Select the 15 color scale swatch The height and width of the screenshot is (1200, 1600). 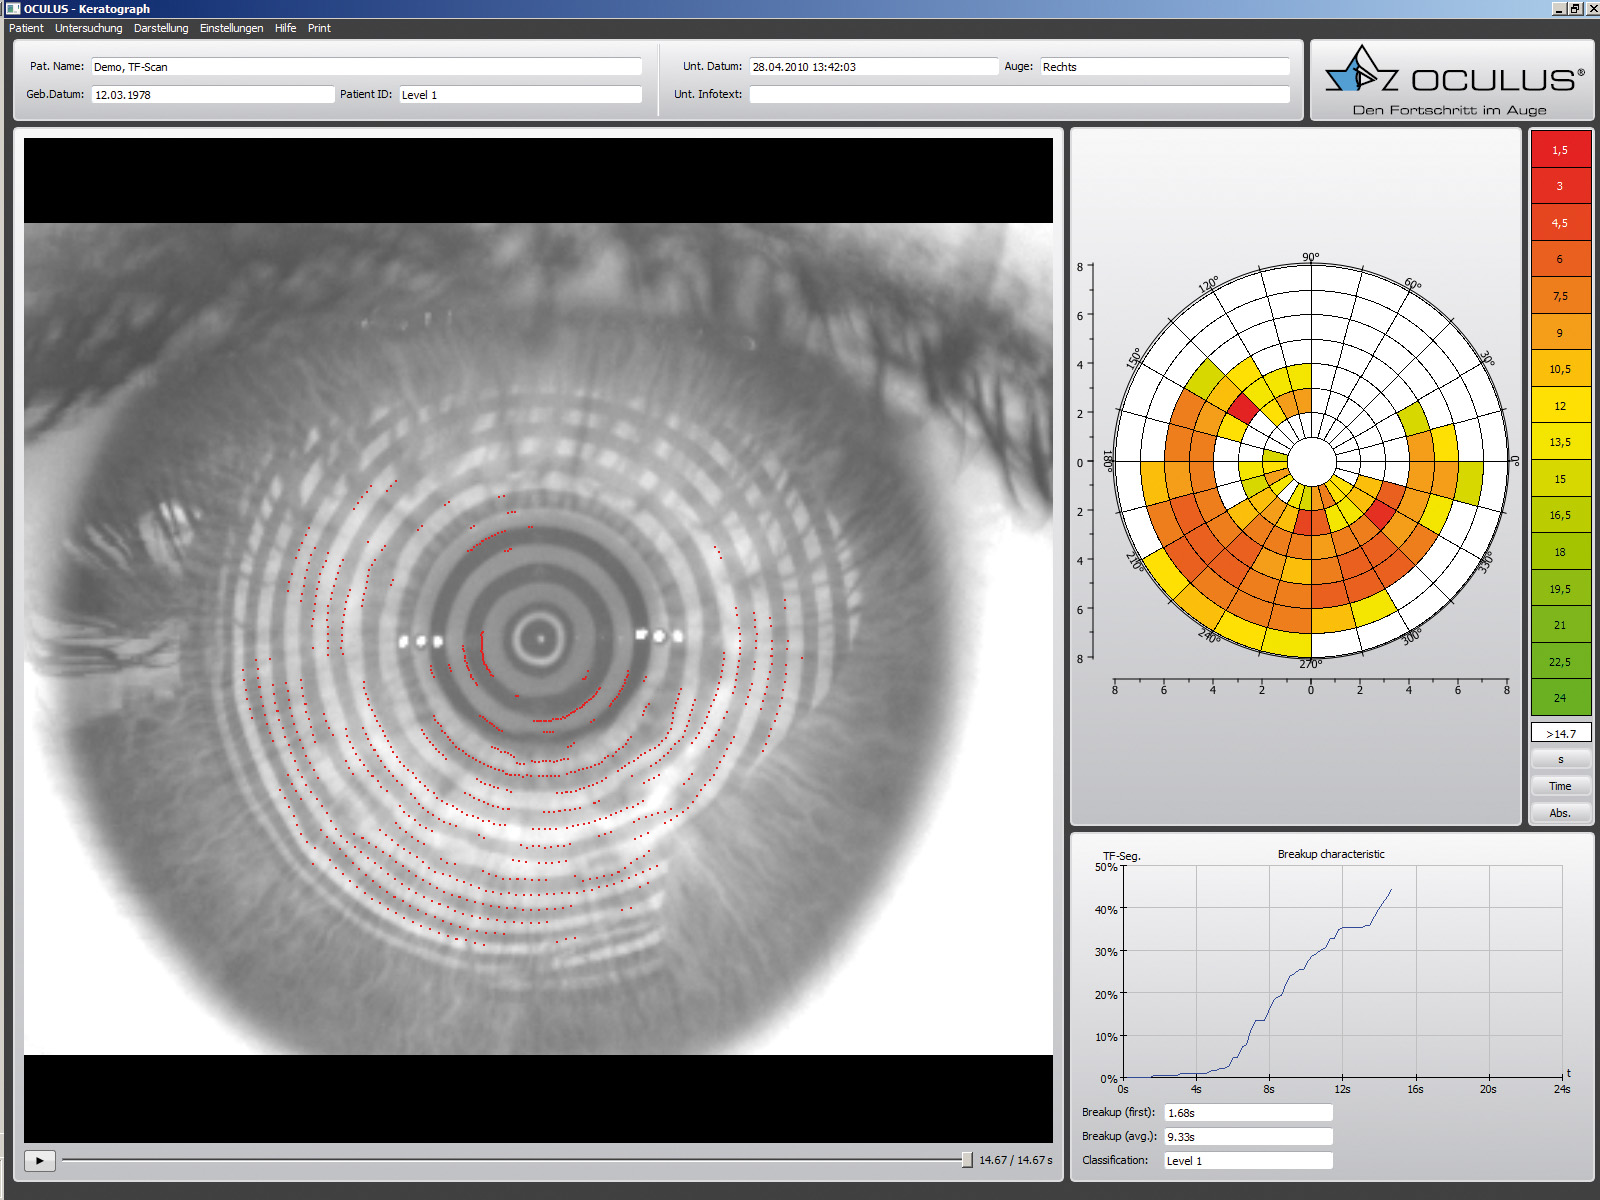1561,479
